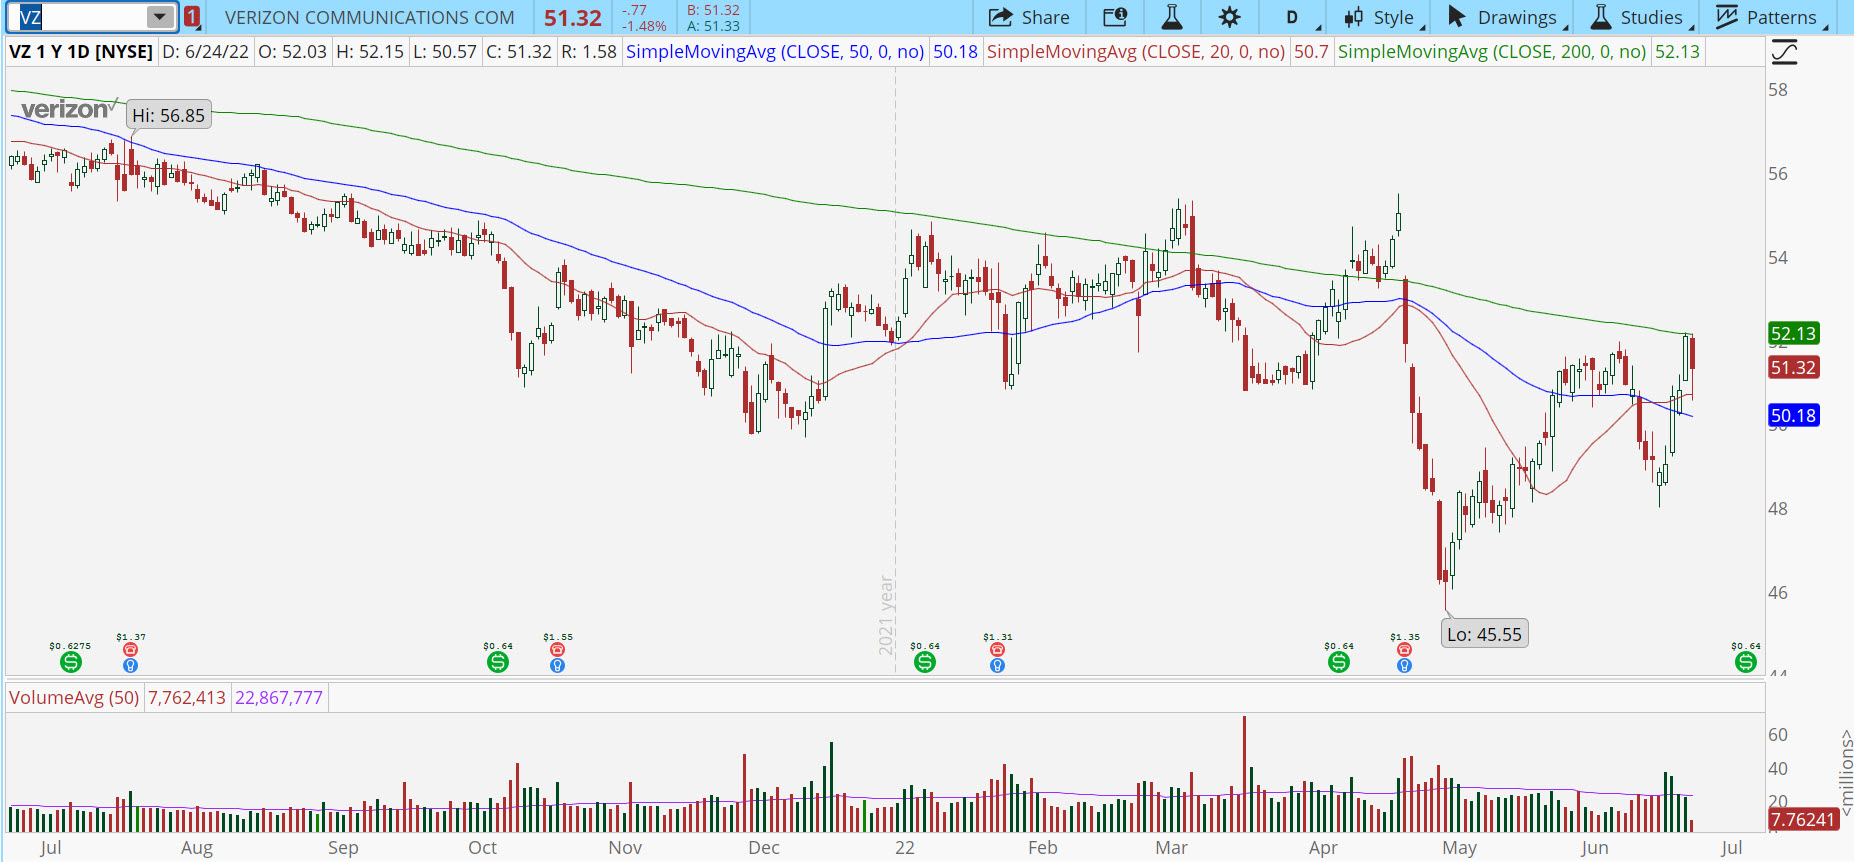The image size is (1854, 862).
Task: Click the green 52.13 price axis label
Action: [x=1793, y=334]
